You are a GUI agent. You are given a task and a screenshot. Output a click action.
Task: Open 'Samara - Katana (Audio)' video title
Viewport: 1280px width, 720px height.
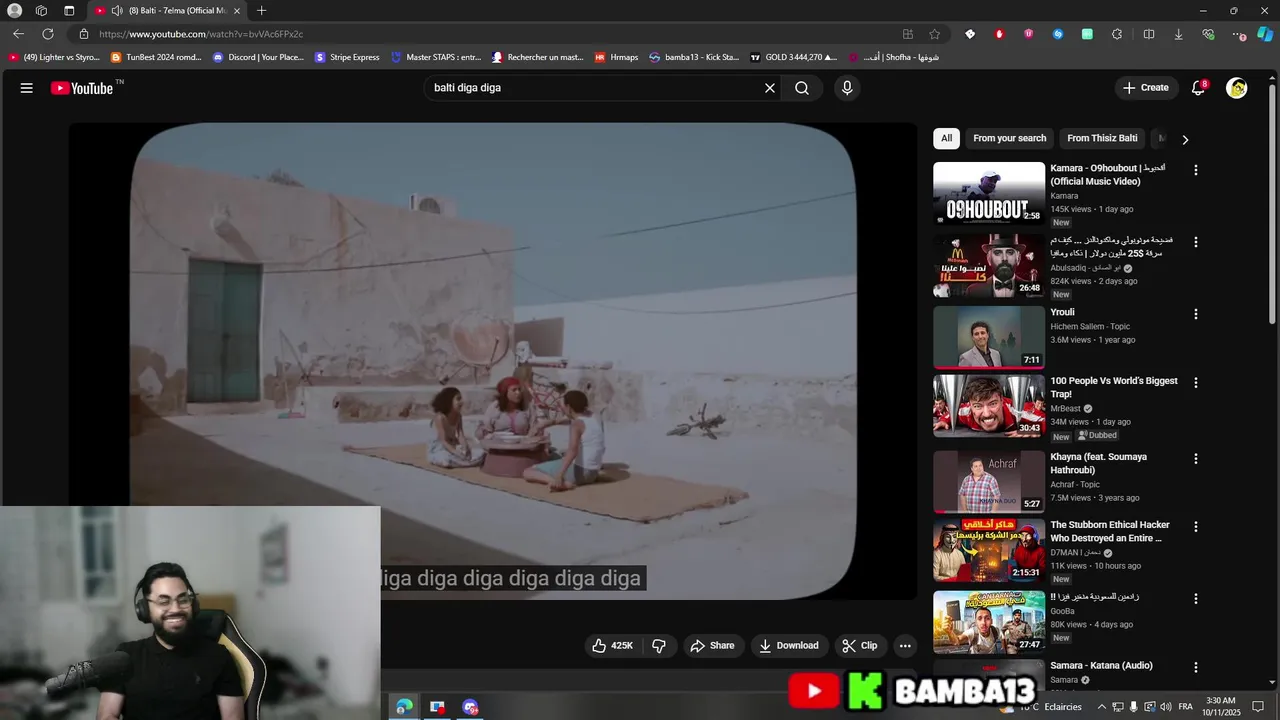click(1101, 665)
